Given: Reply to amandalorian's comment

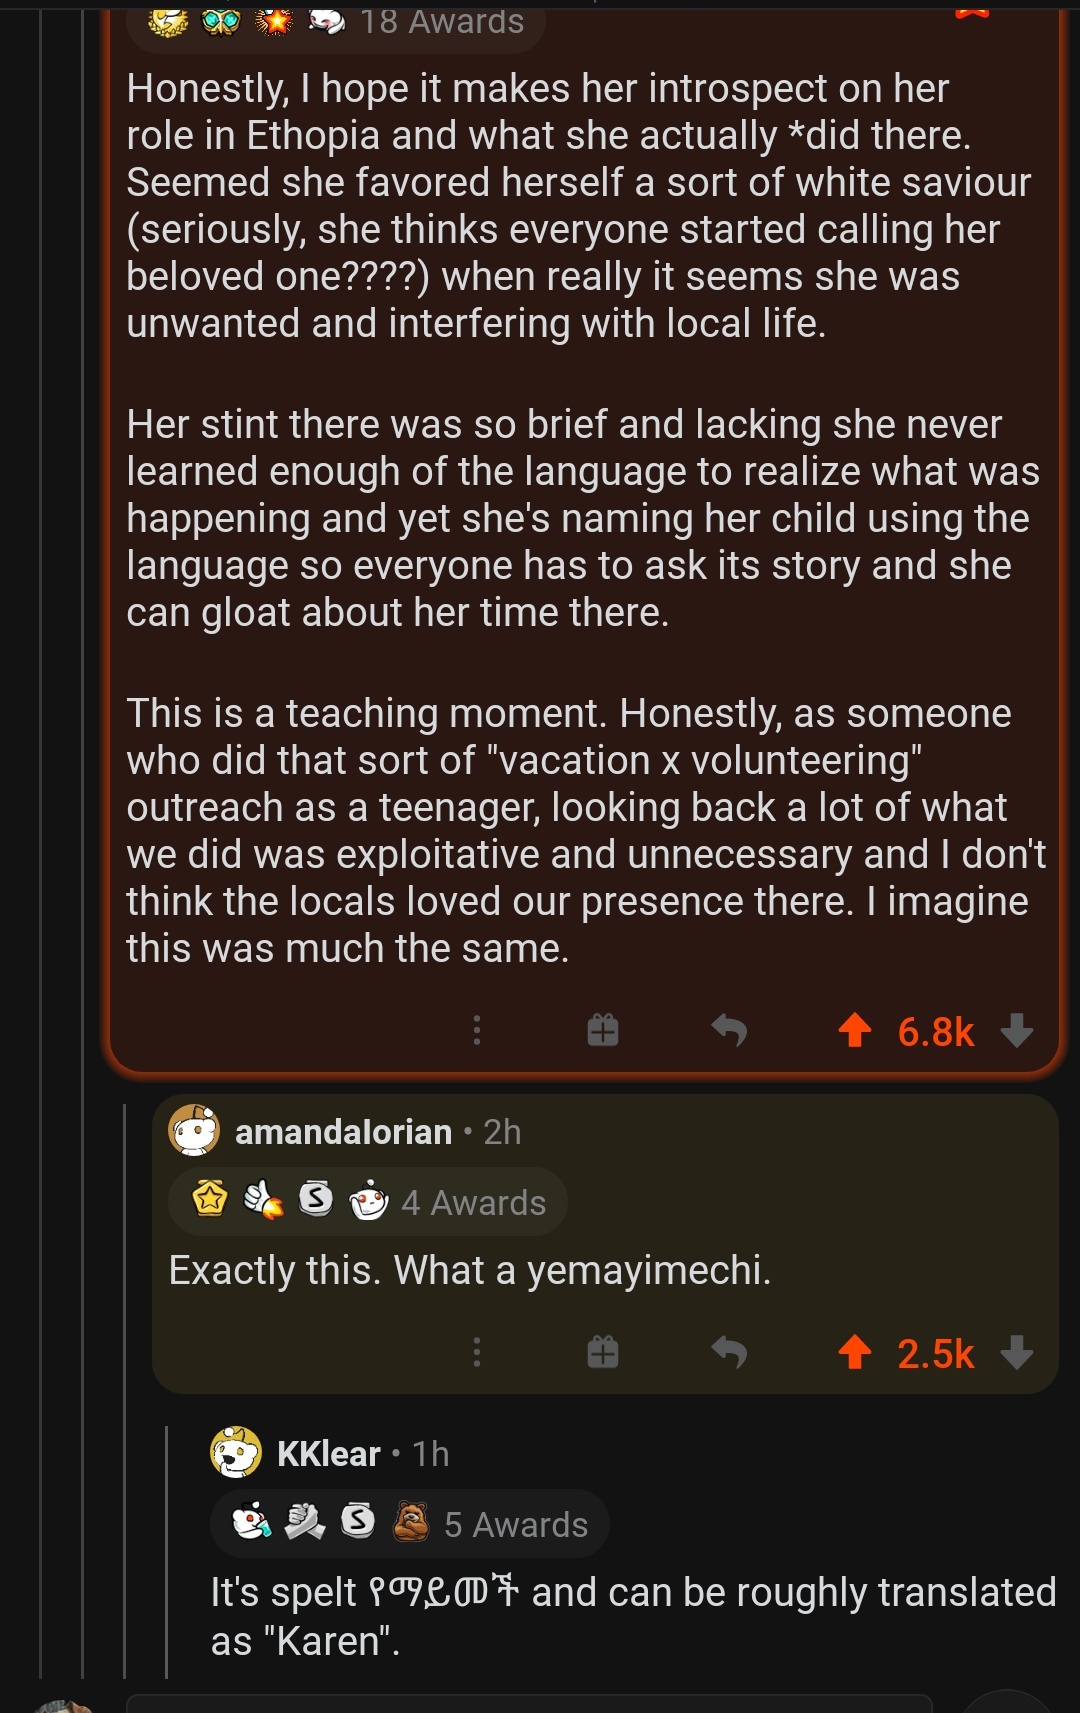Looking at the screenshot, I should coord(729,1352).
